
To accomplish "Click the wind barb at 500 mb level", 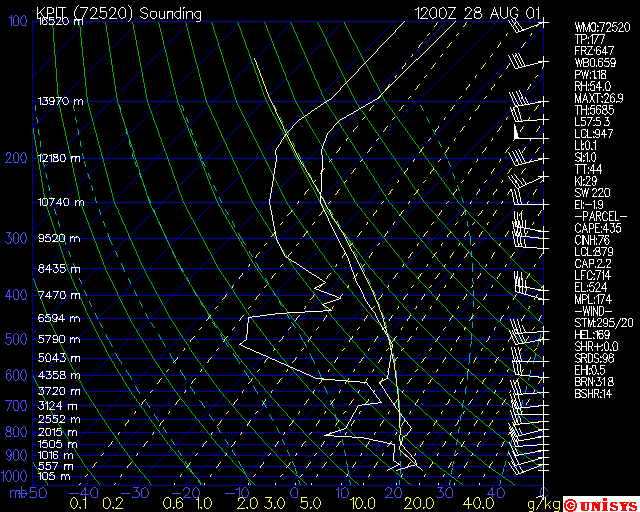I will (527, 339).
